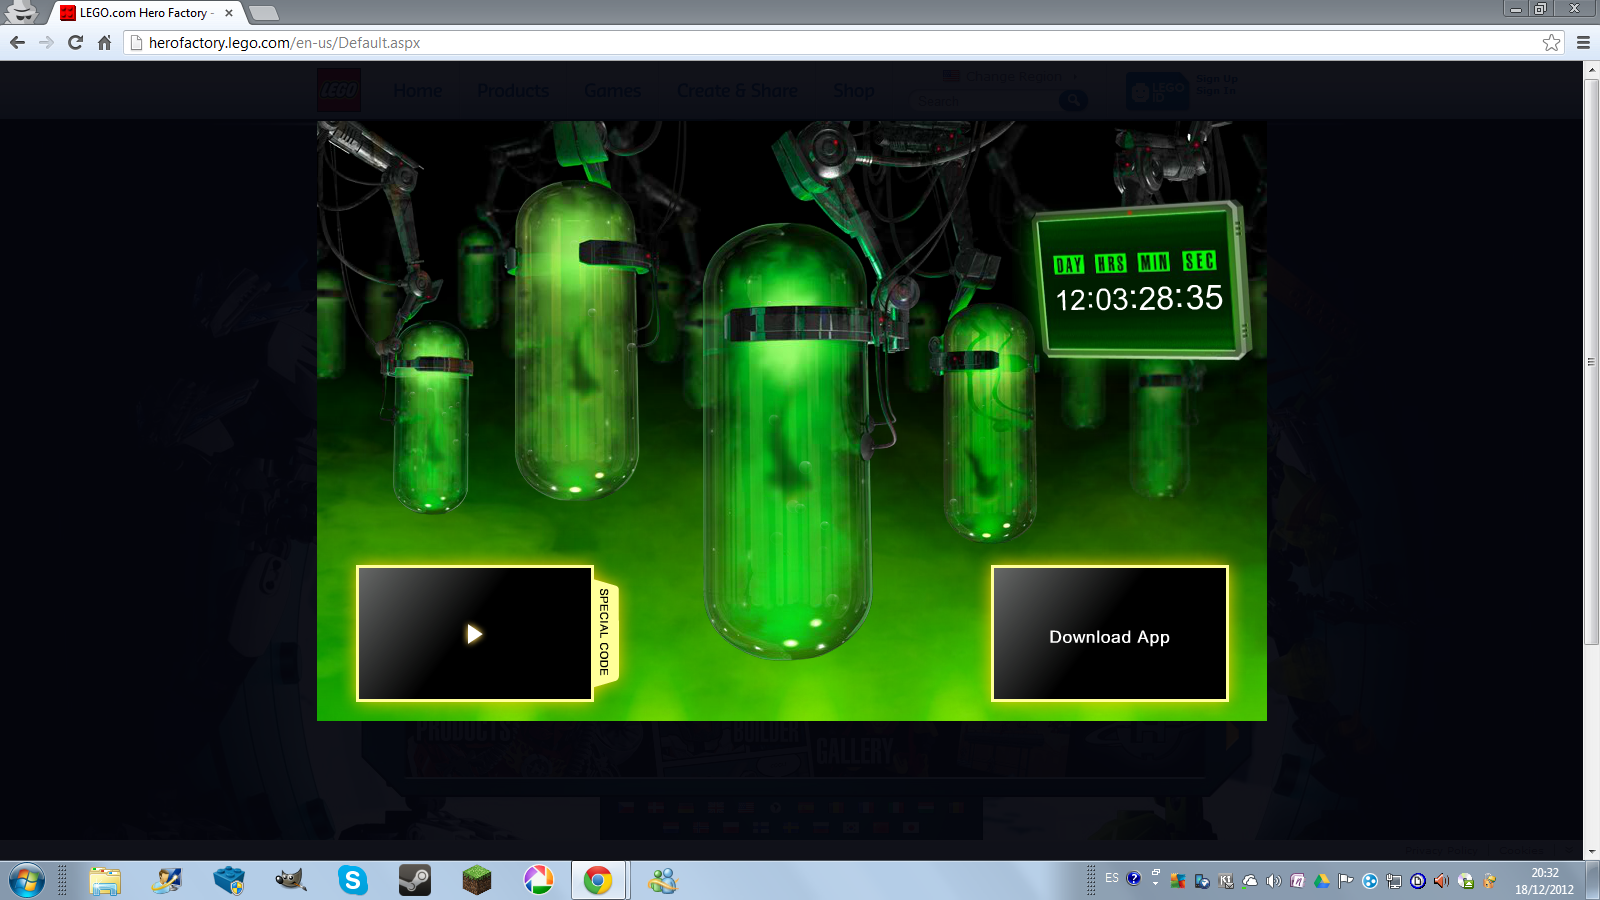Open the dimmed Create & Share menu
Viewport: 1600px width, 900px height.
click(737, 91)
